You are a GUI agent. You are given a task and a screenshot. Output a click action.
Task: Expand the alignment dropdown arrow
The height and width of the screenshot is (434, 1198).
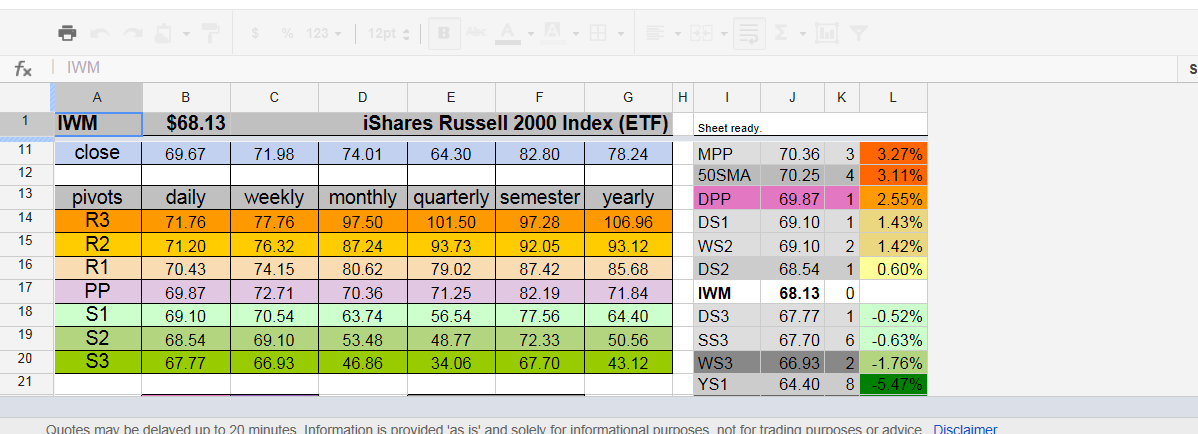(x=677, y=34)
